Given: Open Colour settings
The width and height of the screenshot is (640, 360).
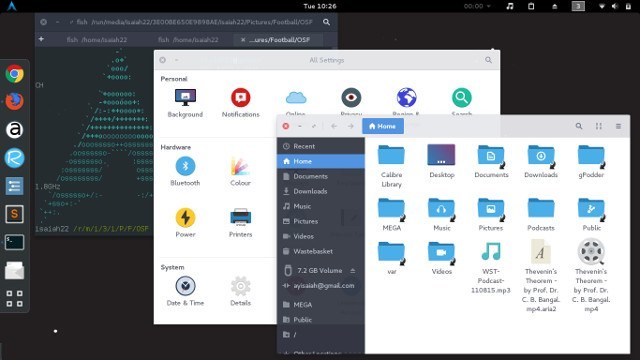Looking at the screenshot, I should pos(240,171).
